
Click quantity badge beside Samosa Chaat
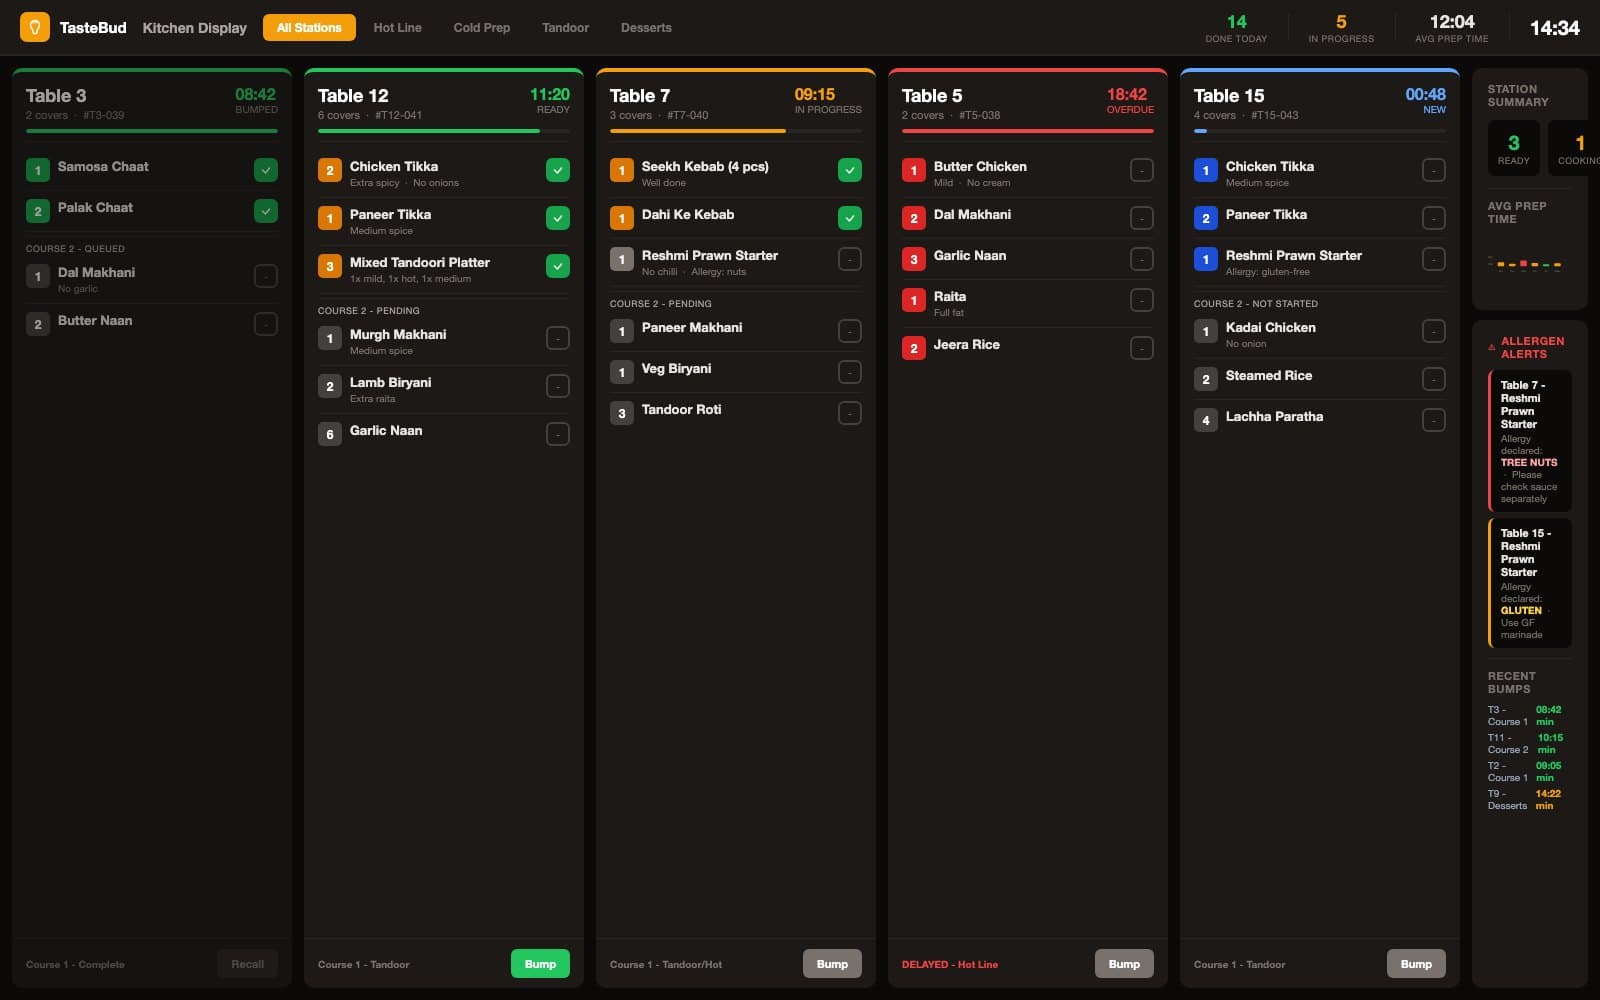pyautogui.click(x=38, y=170)
